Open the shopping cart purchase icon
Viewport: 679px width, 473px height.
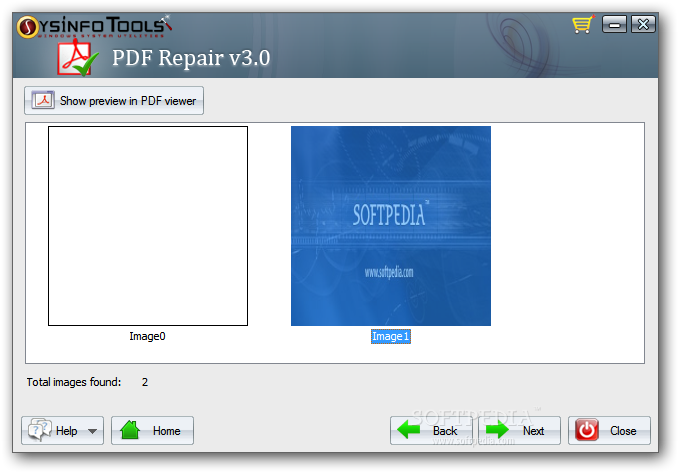point(583,24)
